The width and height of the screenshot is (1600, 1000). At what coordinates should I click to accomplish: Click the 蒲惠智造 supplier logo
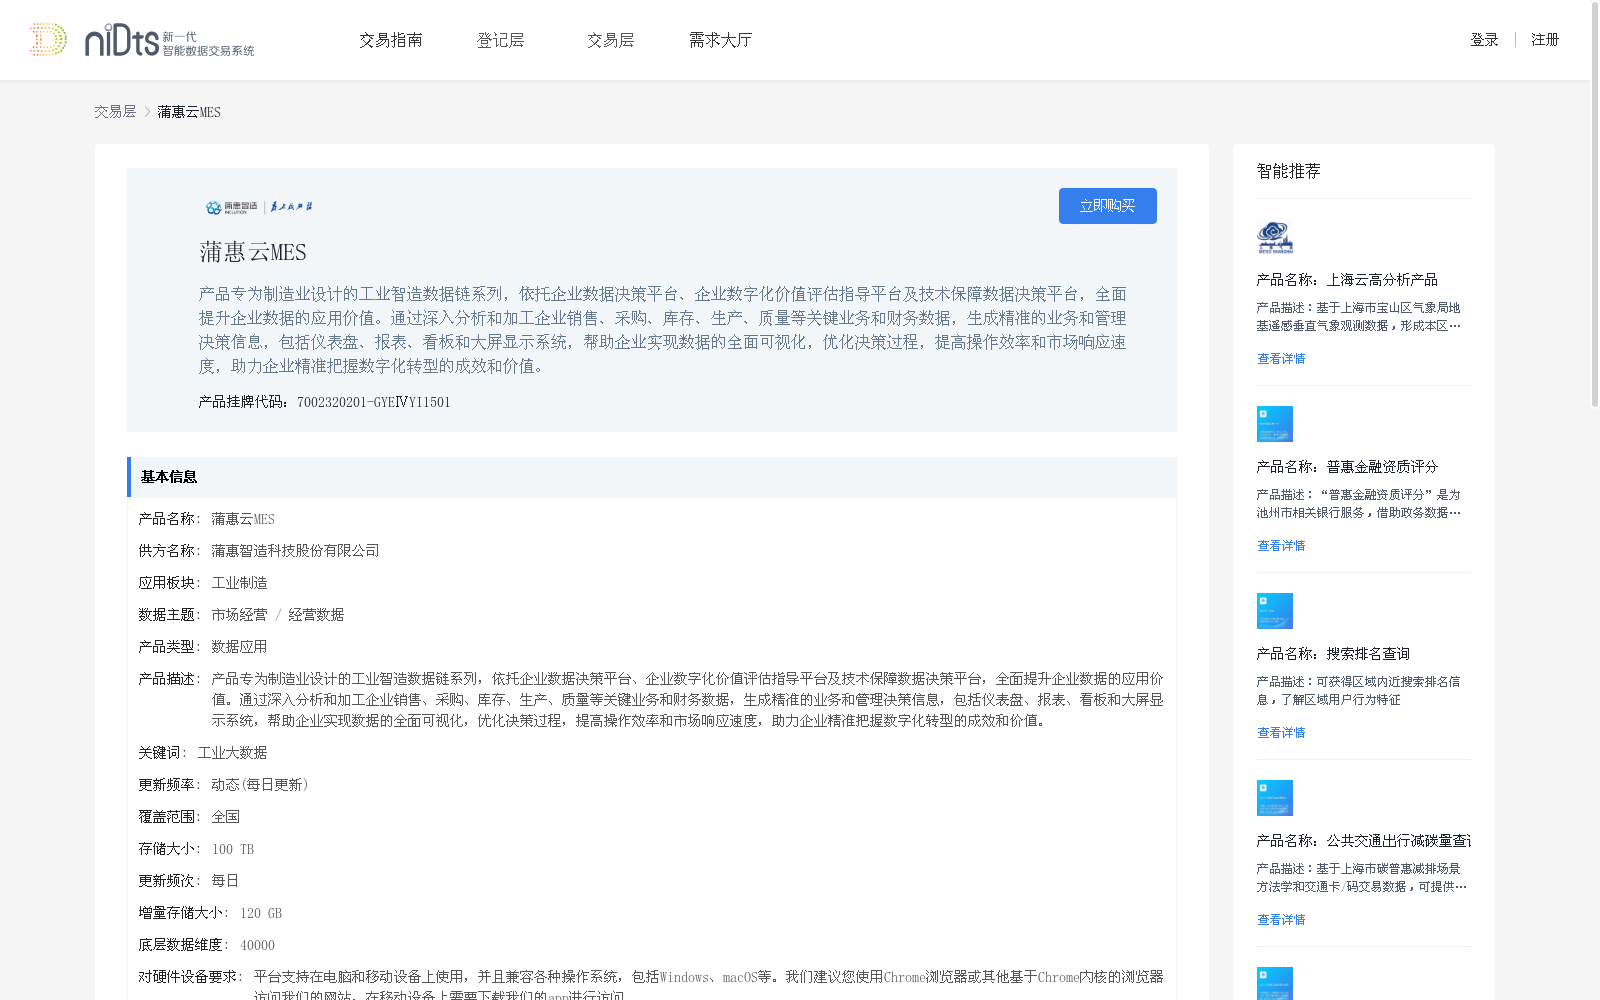coord(259,207)
